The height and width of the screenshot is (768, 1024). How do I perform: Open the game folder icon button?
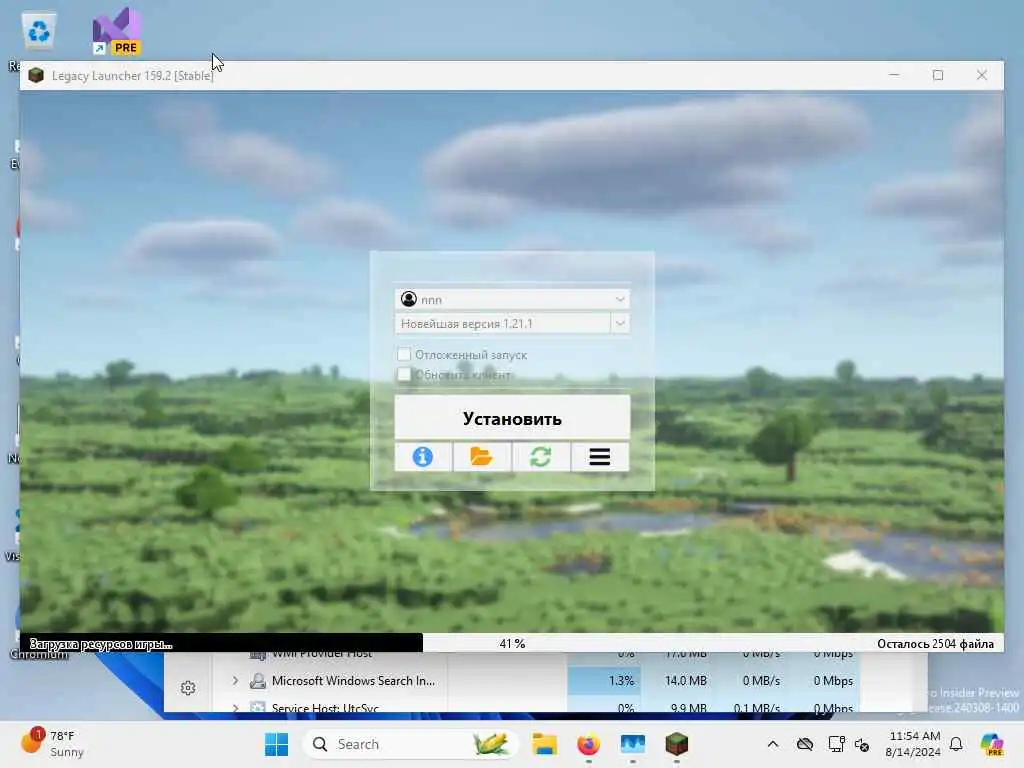(482, 456)
